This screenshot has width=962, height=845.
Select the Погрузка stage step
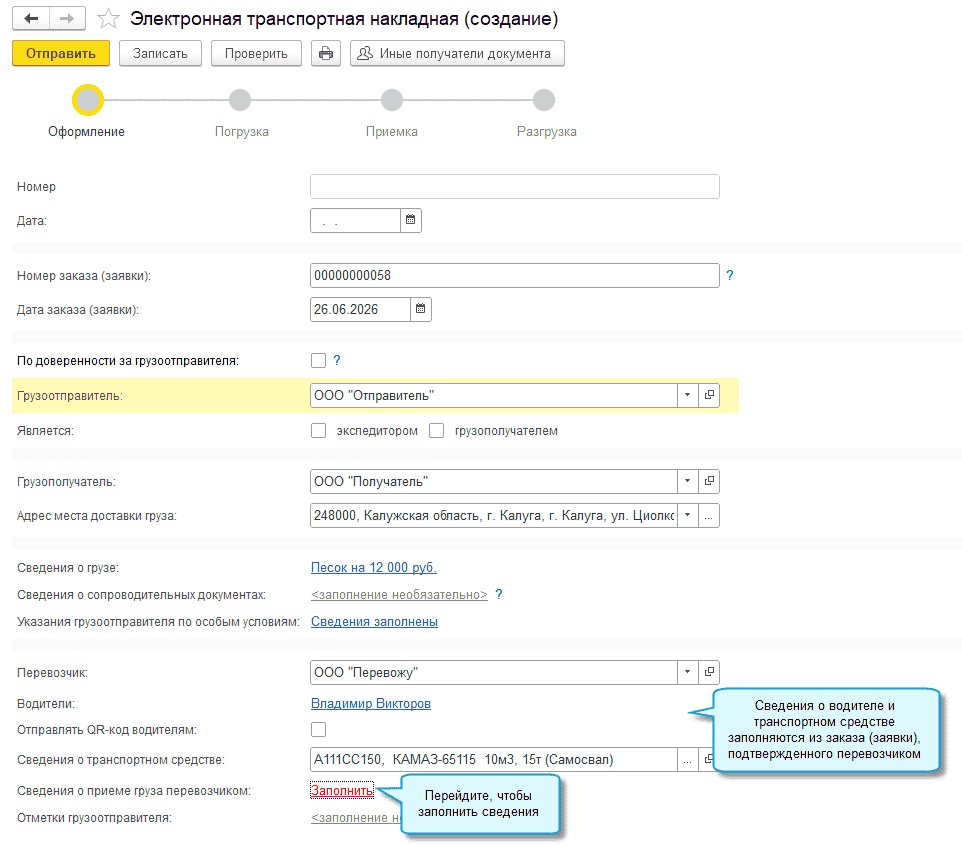pyautogui.click(x=240, y=100)
